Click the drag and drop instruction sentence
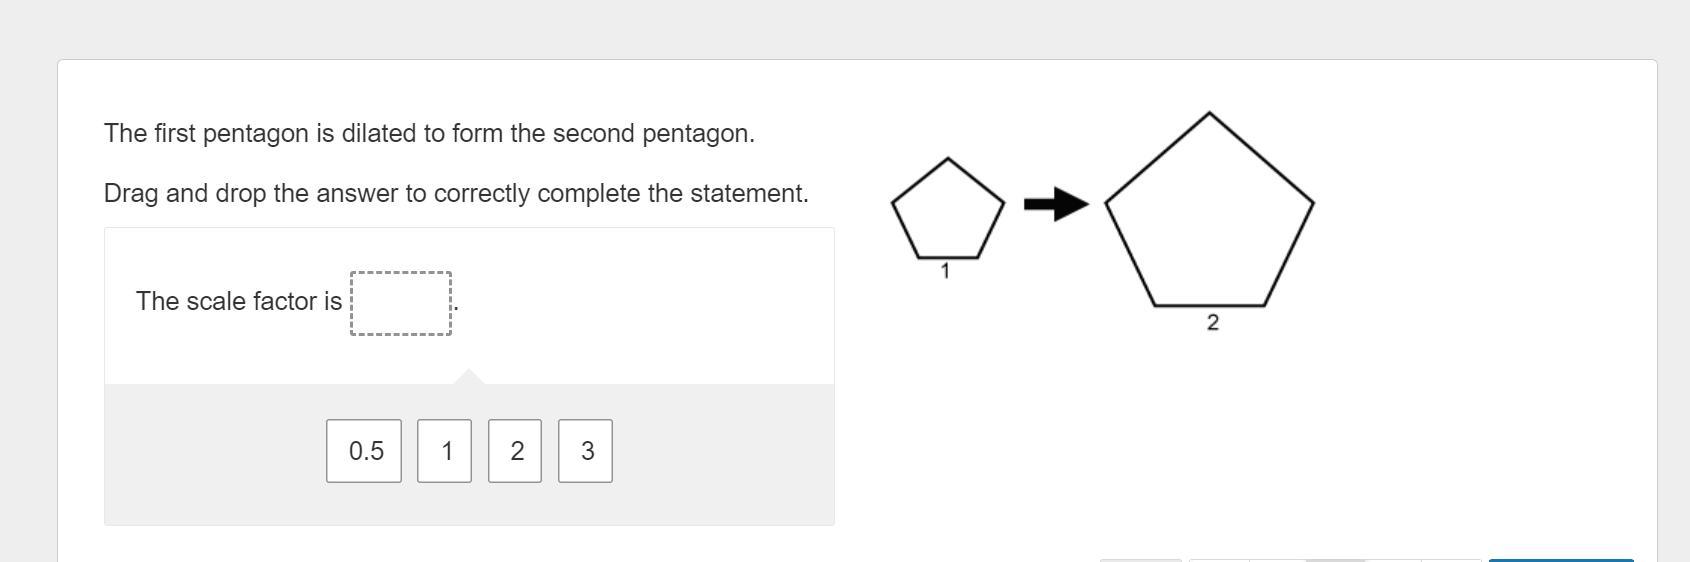Screen dimensions: 1690x562 point(456,193)
